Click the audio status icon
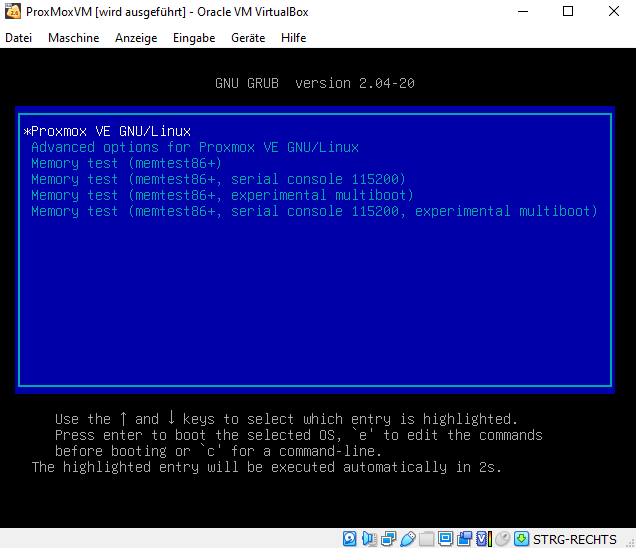 click(369, 539)
